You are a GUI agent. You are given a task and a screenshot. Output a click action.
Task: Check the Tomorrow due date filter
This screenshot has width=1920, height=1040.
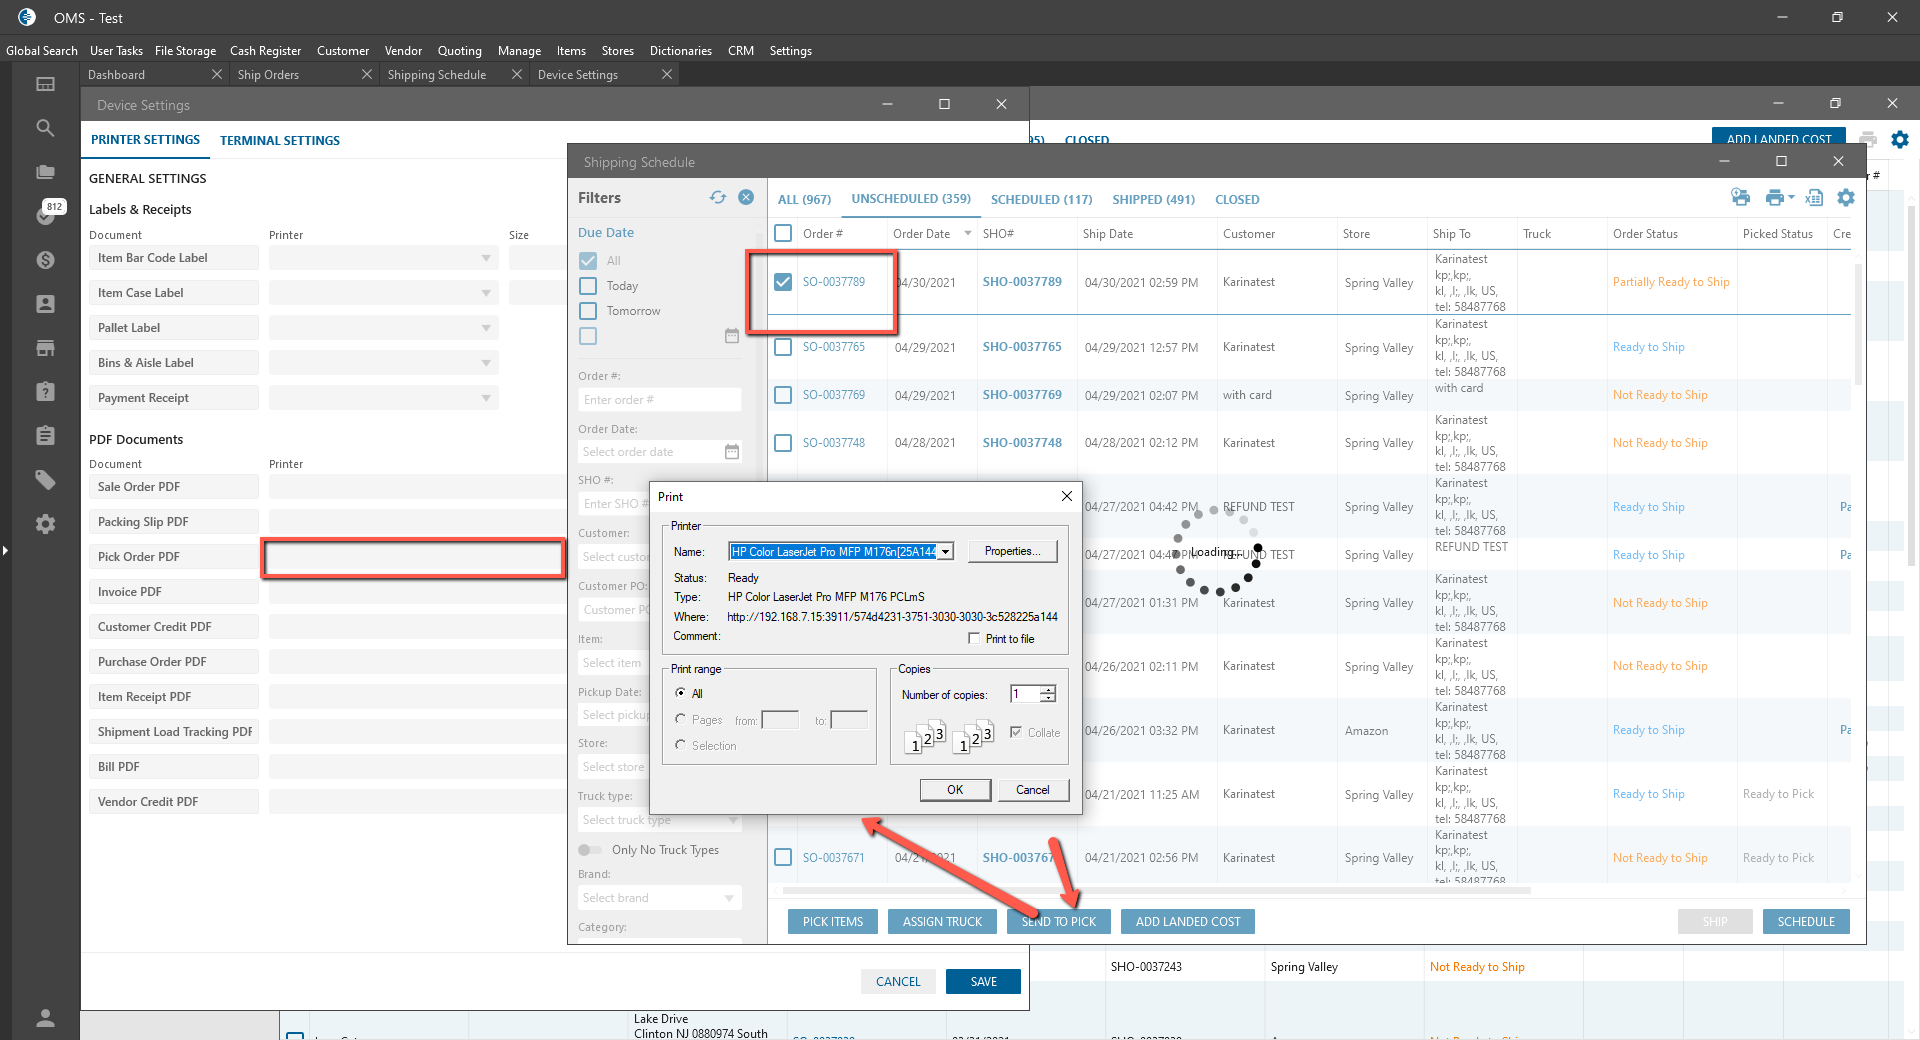[x=588, y=311]
